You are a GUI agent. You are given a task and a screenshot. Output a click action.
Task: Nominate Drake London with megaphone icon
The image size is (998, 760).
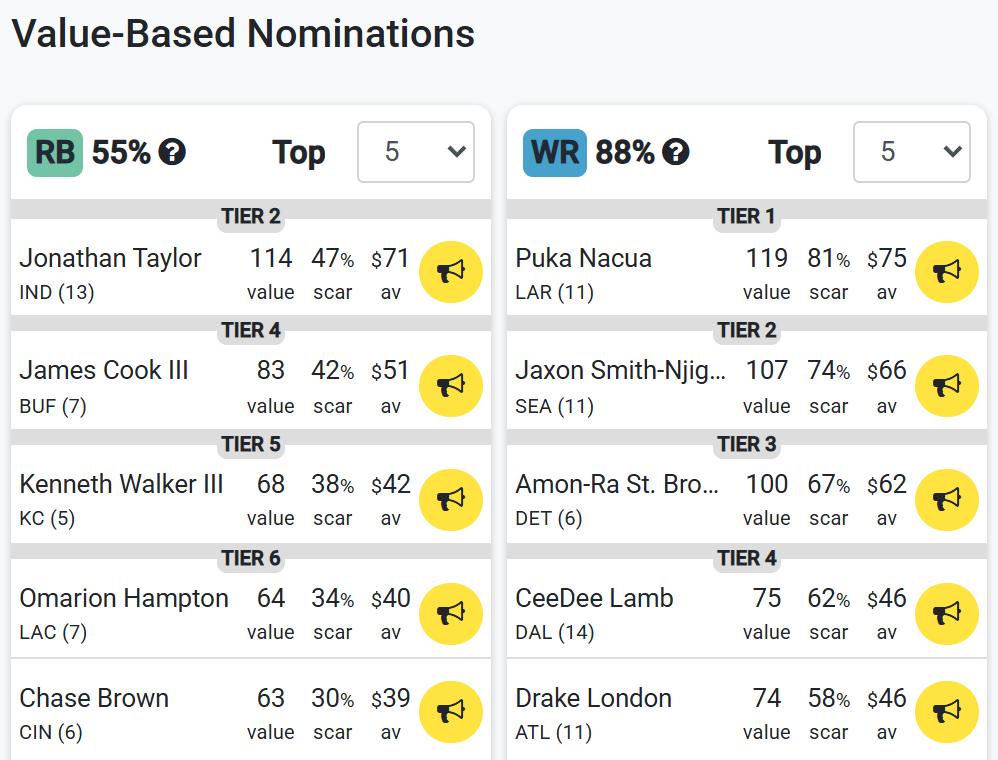946,712
